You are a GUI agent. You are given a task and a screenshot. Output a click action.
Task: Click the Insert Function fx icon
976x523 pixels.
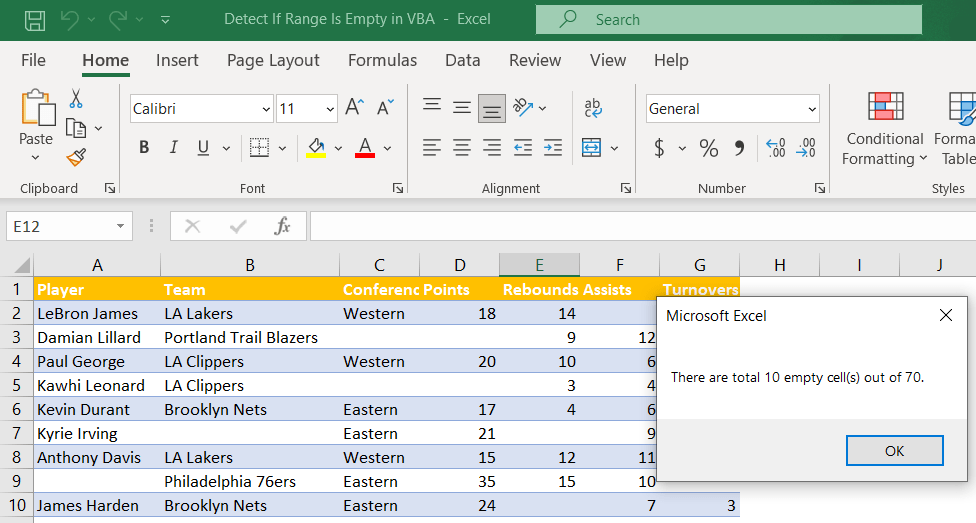(x=282, y=226)
